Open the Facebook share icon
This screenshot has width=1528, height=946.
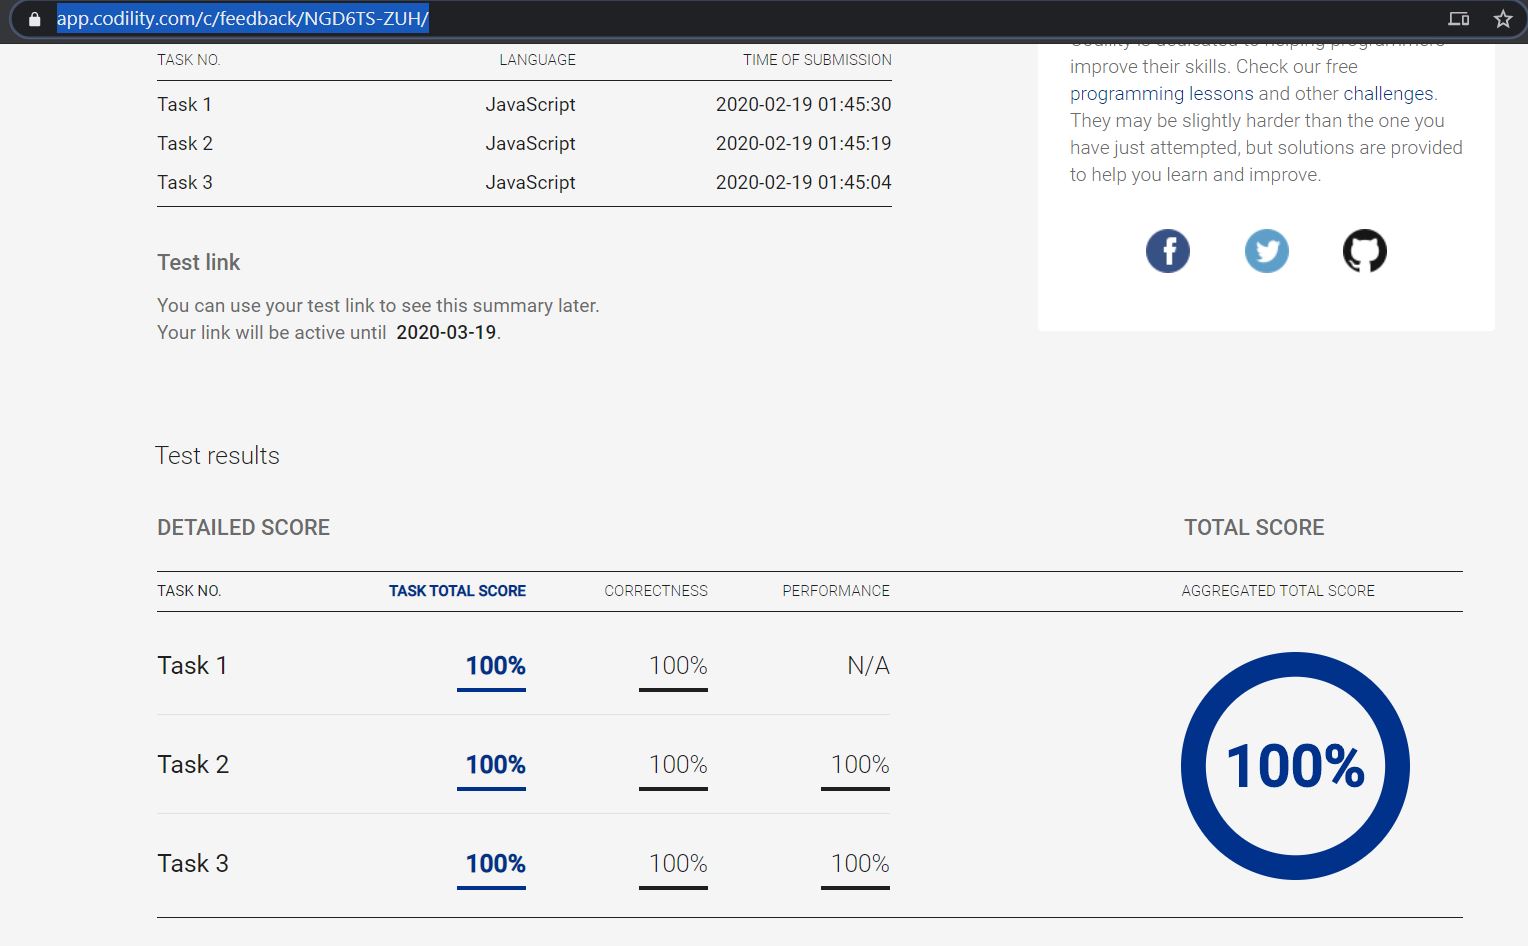coord(1168,251)
